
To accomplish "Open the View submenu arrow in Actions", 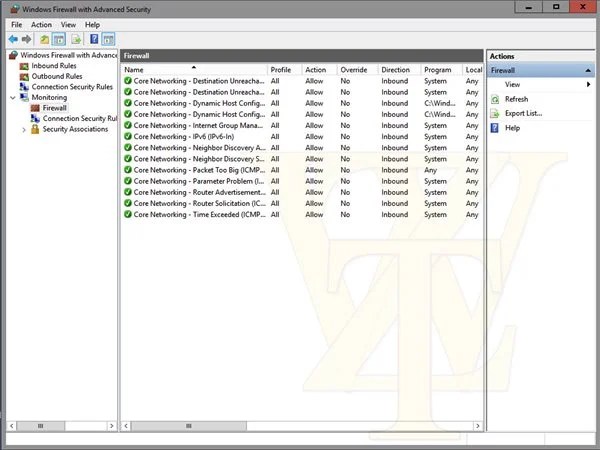I will pos(589,85).
